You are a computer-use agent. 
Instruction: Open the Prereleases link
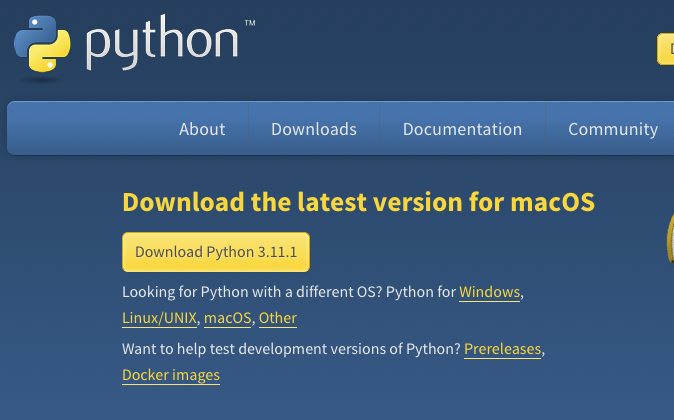[502, 349]
